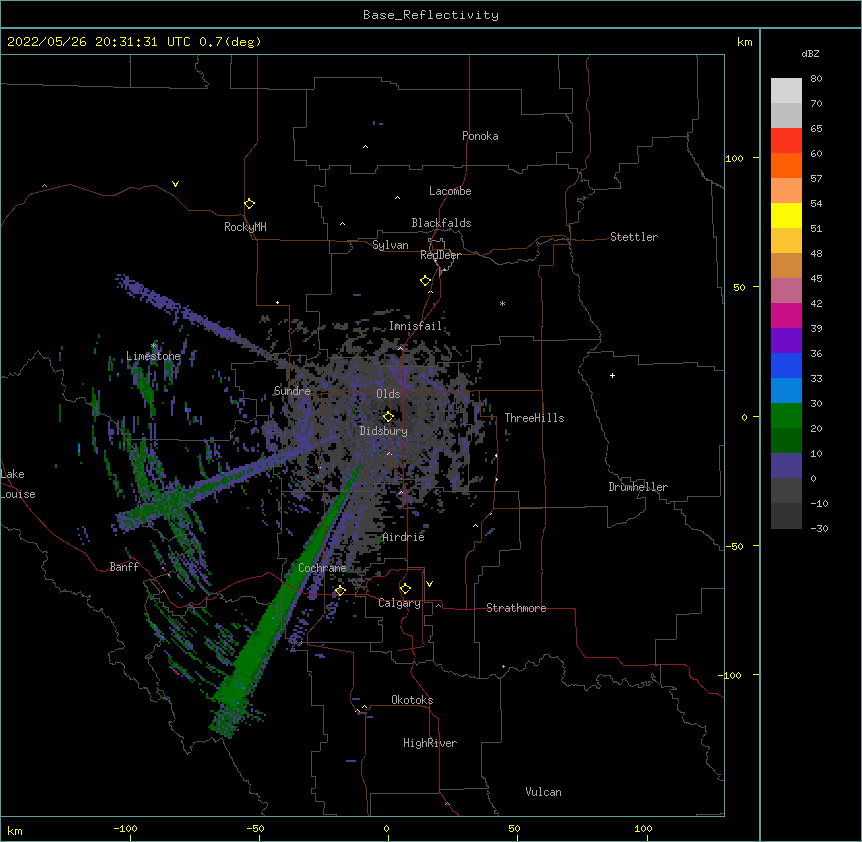Viewport: 862px width, 842px height.
Task: Click the yellow V marker northwest of RockyMH
Action: pos(175,184)
